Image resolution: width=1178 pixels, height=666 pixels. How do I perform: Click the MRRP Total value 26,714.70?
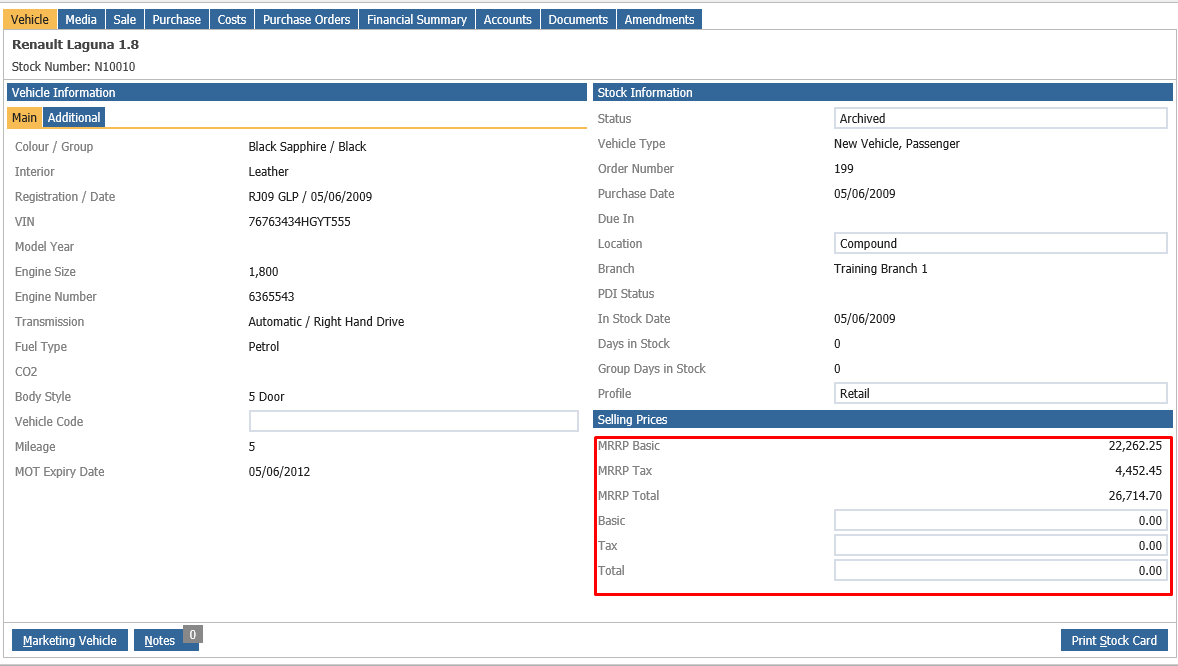point(1135,496)
